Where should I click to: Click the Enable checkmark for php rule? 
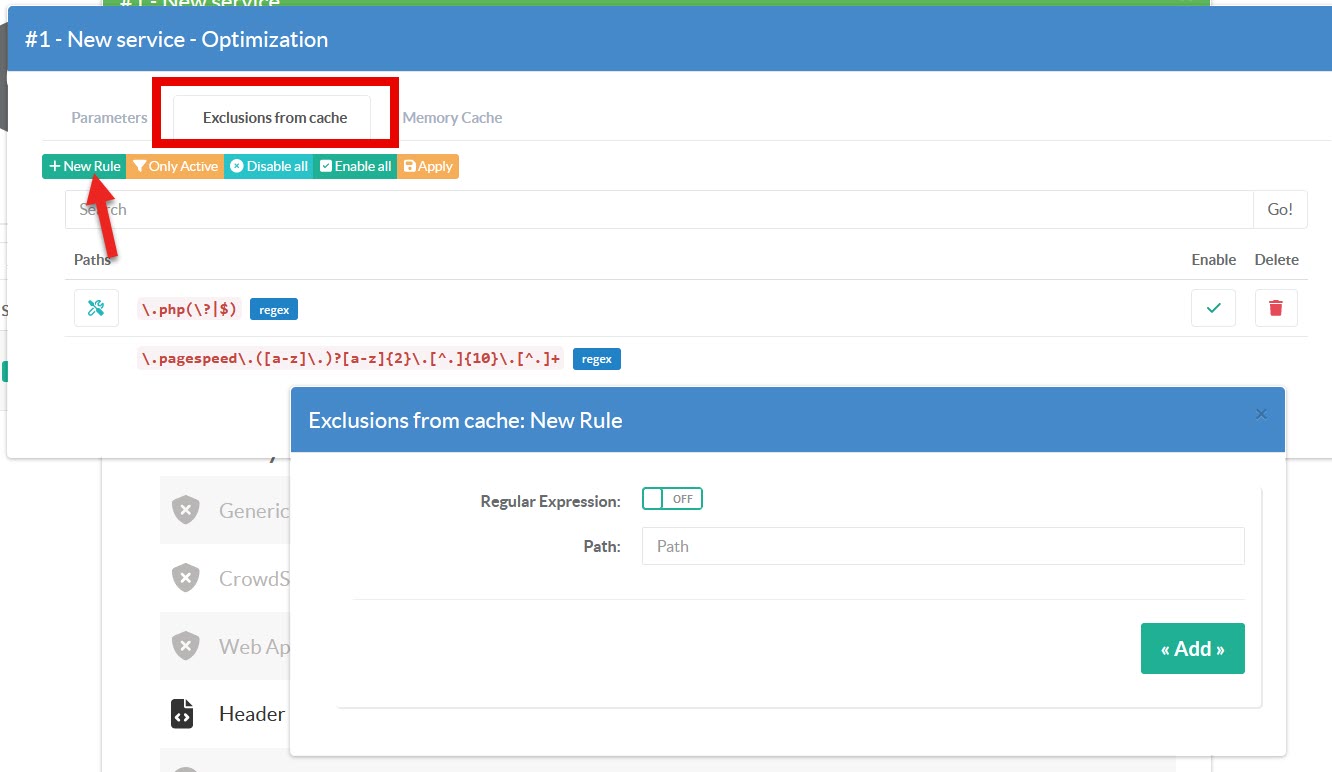[x=1213, y=308]
